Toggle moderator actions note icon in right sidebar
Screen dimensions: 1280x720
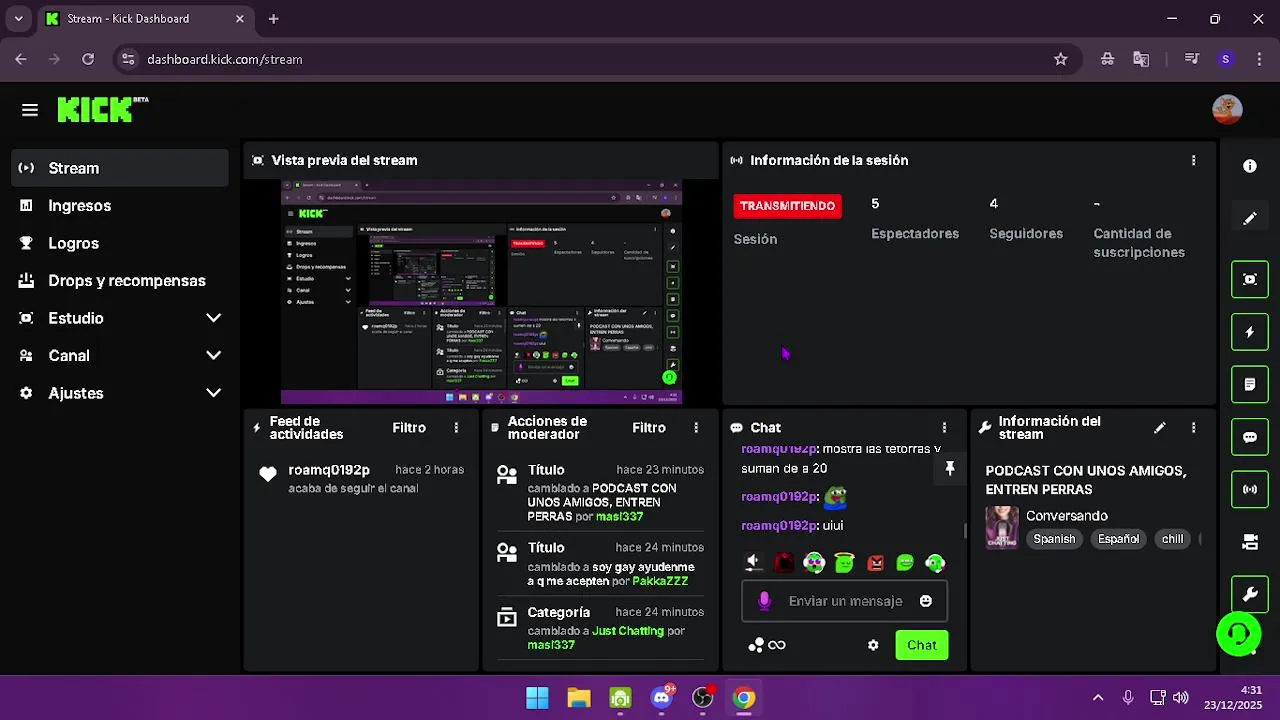point(1250,384)
